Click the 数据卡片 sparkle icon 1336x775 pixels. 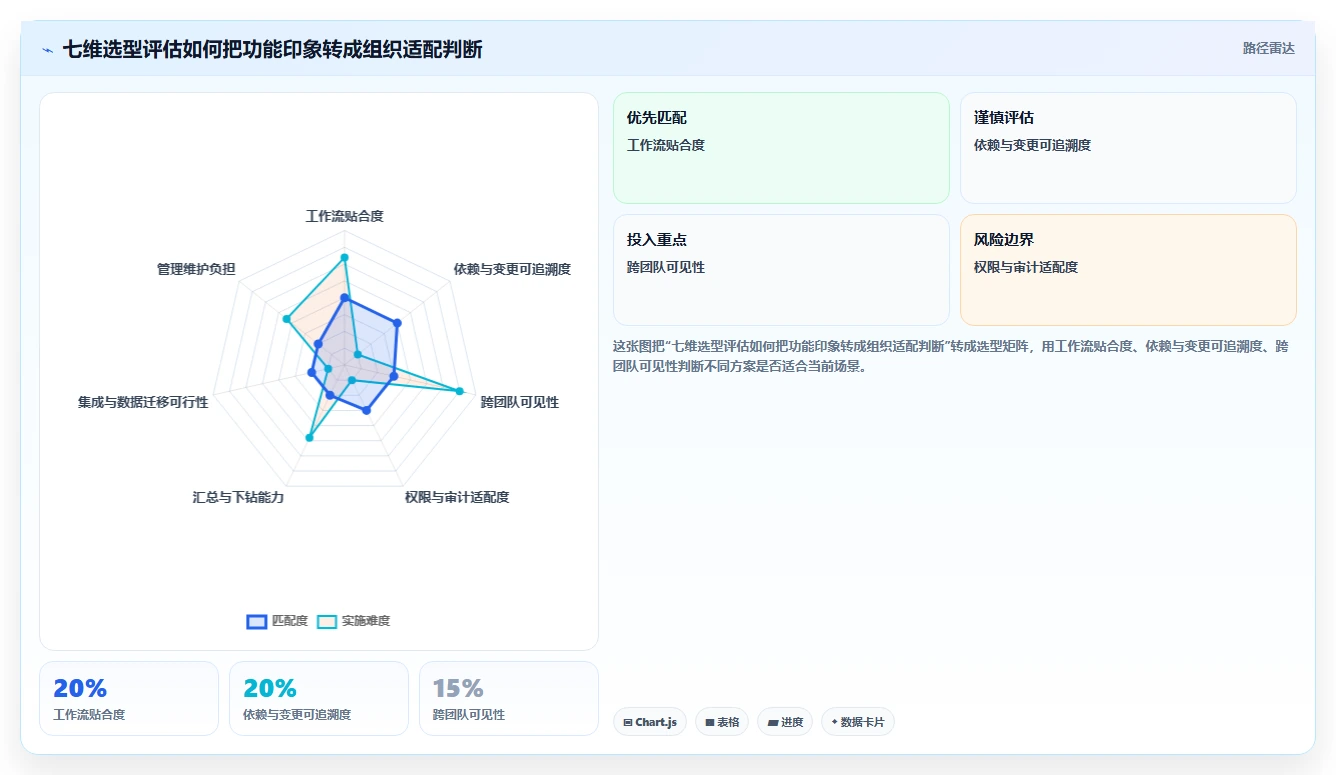pos(834,722)
